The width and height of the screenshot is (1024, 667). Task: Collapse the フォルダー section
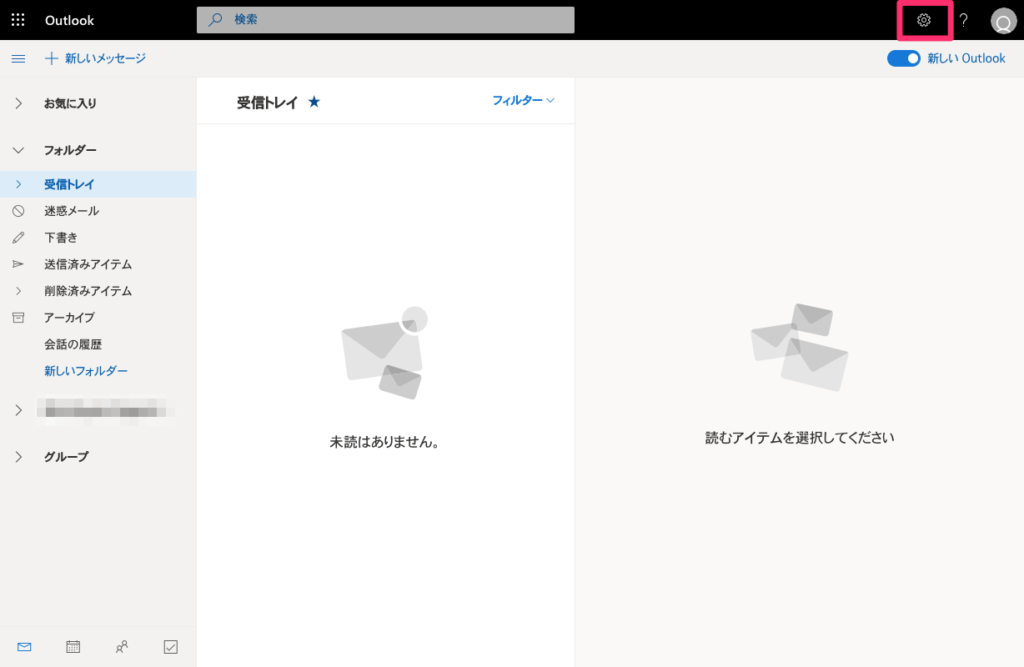tap(18, 150)
